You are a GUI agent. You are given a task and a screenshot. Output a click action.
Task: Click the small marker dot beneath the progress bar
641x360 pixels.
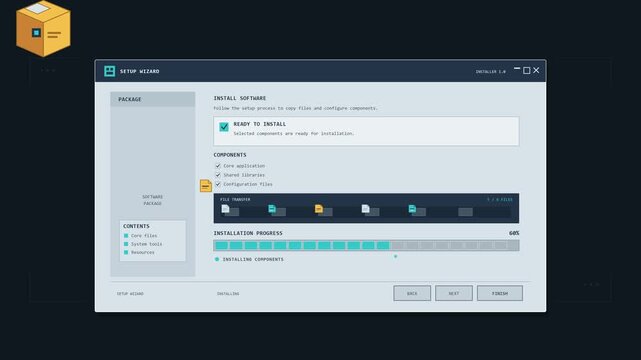click(x=395, y=257)
